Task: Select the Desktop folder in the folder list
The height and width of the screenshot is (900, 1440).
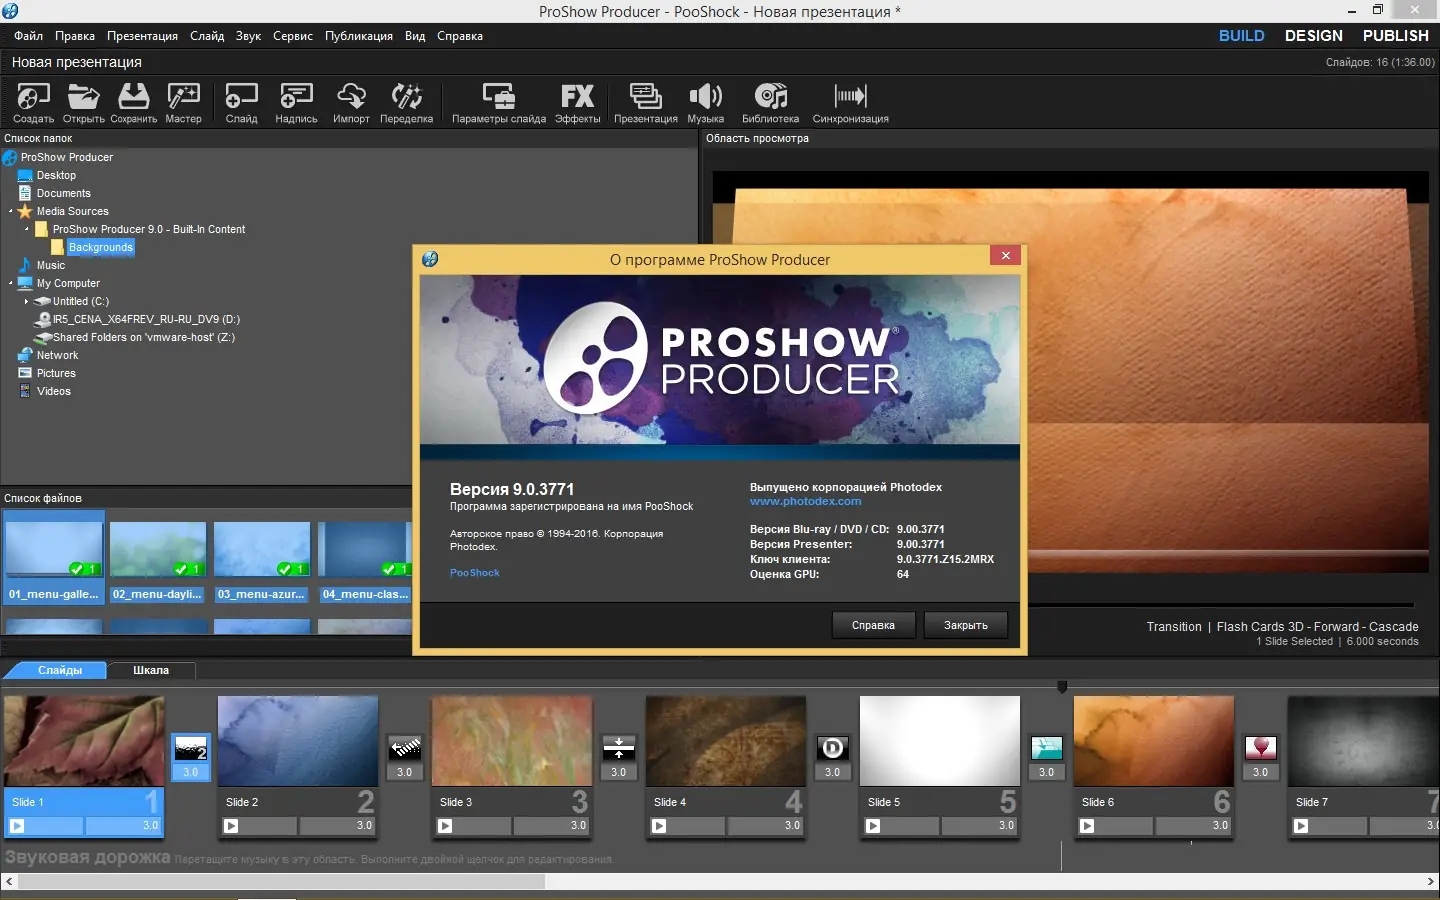Action: (56, 175)
